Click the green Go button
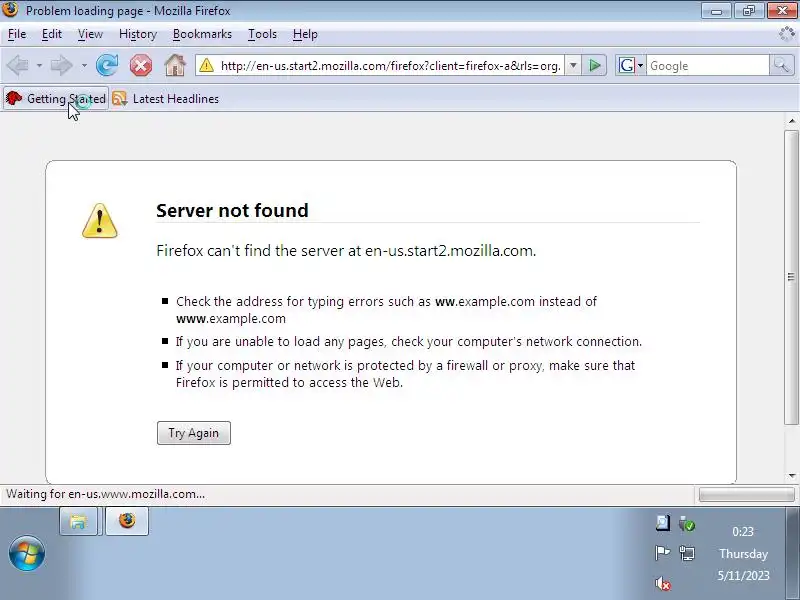The width and height of the screenshot is (800, 600). [x=594, y=65]
